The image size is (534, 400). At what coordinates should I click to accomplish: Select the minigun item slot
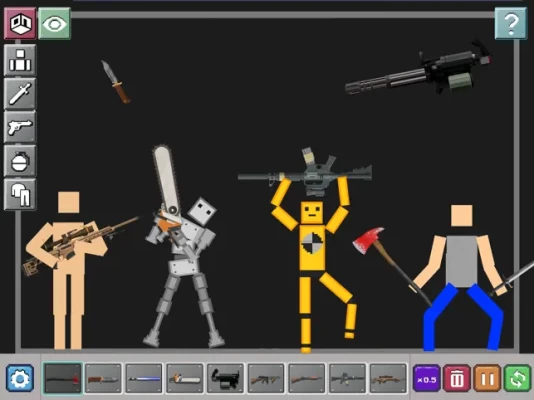pyautogui.click(x=225, y=378)
